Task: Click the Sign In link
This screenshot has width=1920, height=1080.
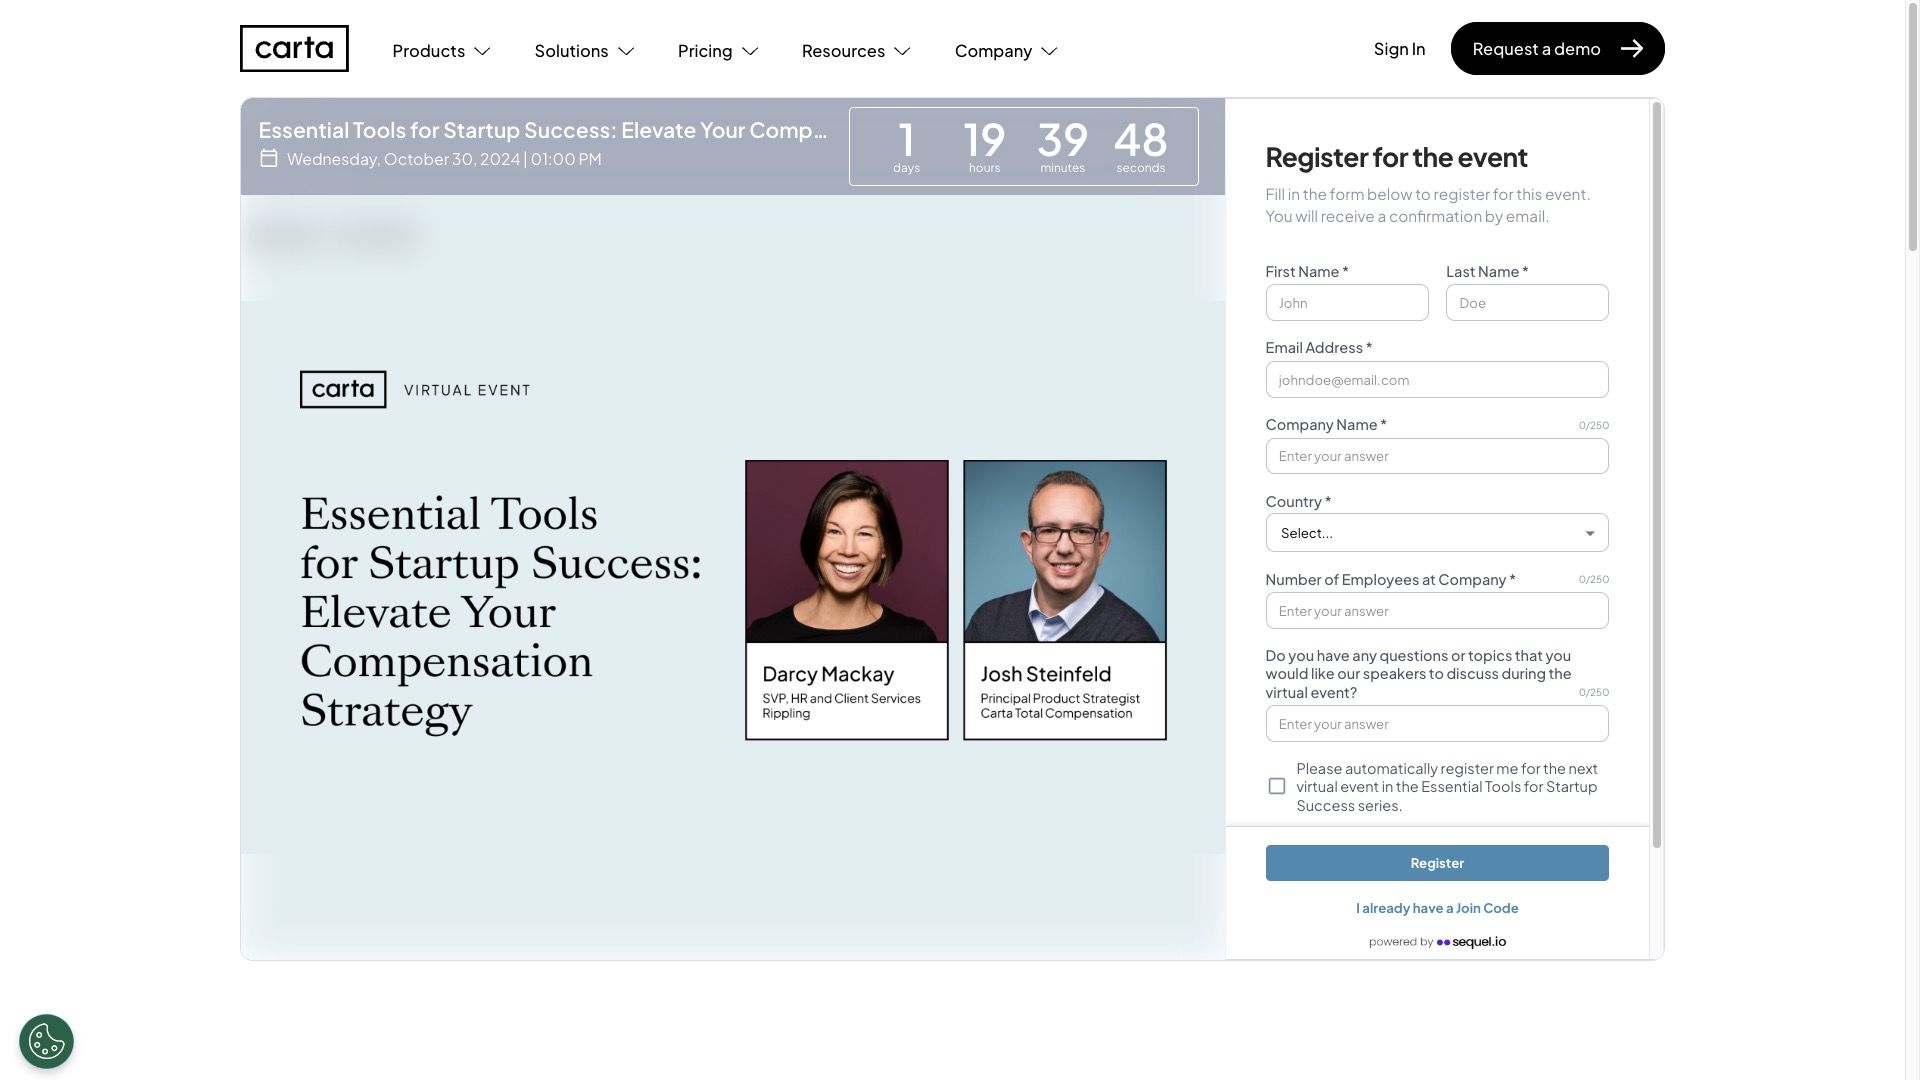Action: click(x=1399, y=49)
